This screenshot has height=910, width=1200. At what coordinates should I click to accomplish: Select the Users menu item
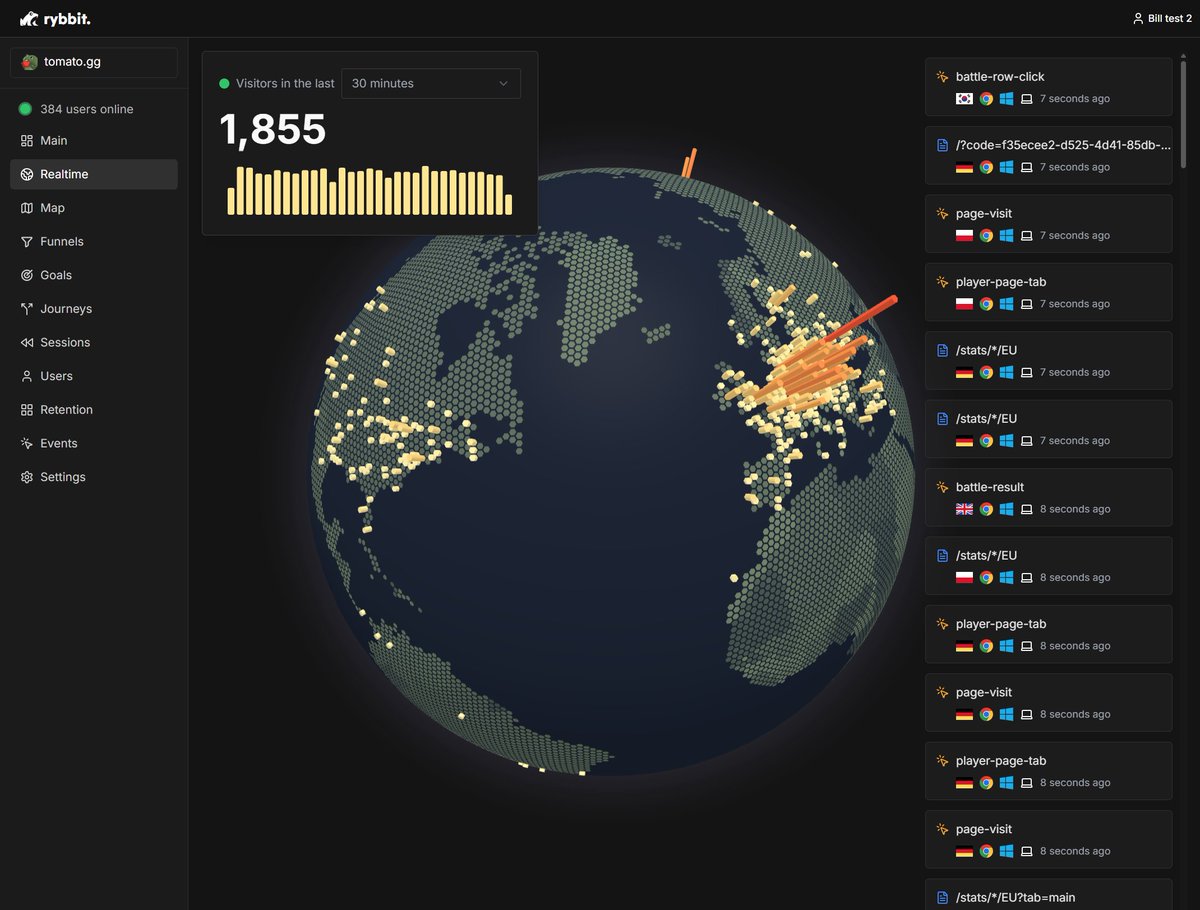[56, 376]
